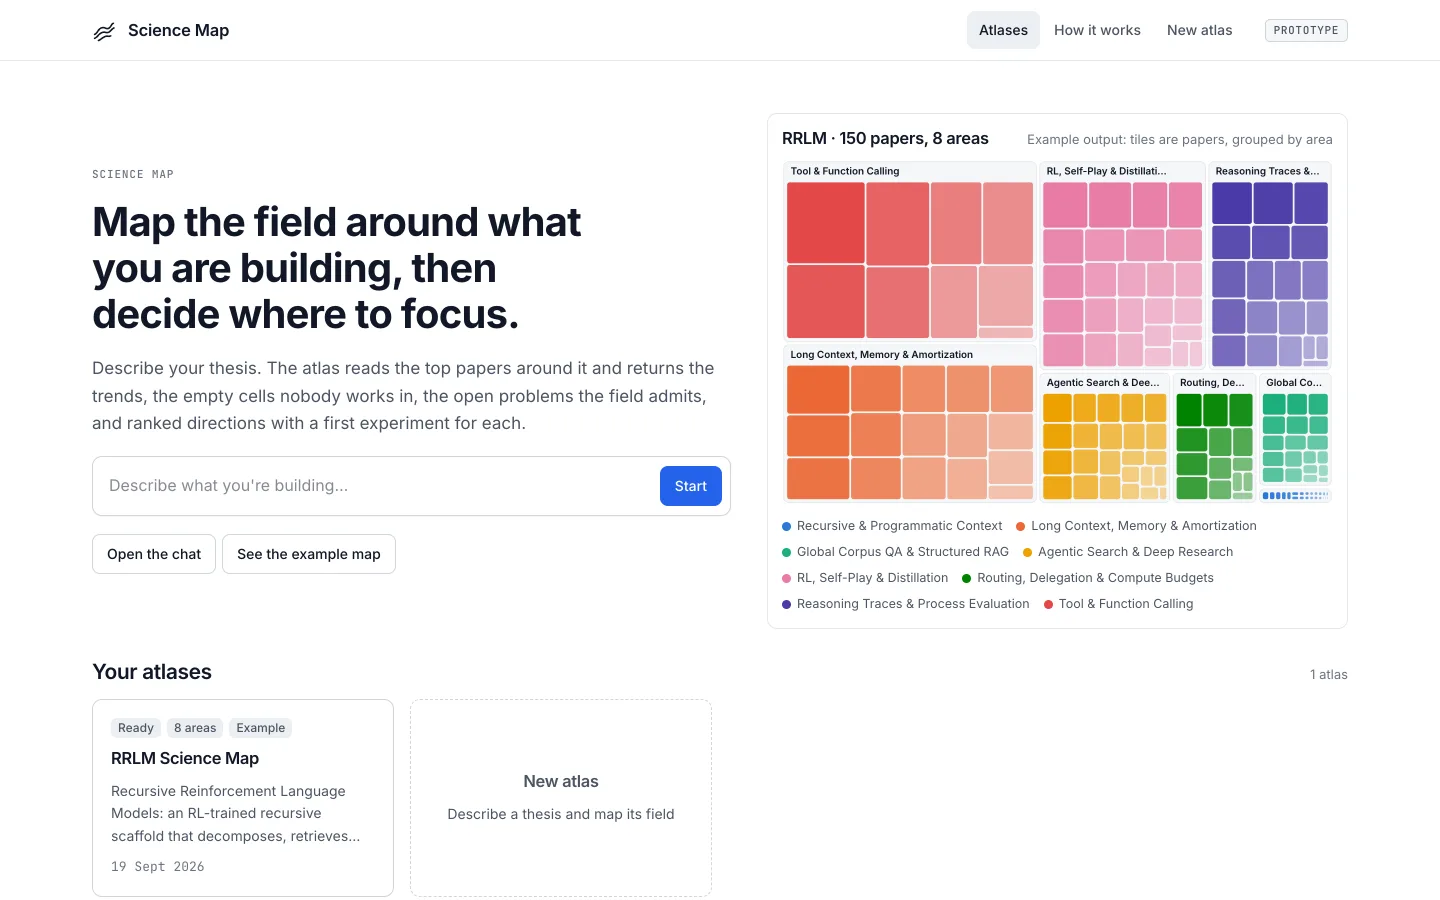Select the purple Reasoning Traces treemap group

pos(1270,265)
